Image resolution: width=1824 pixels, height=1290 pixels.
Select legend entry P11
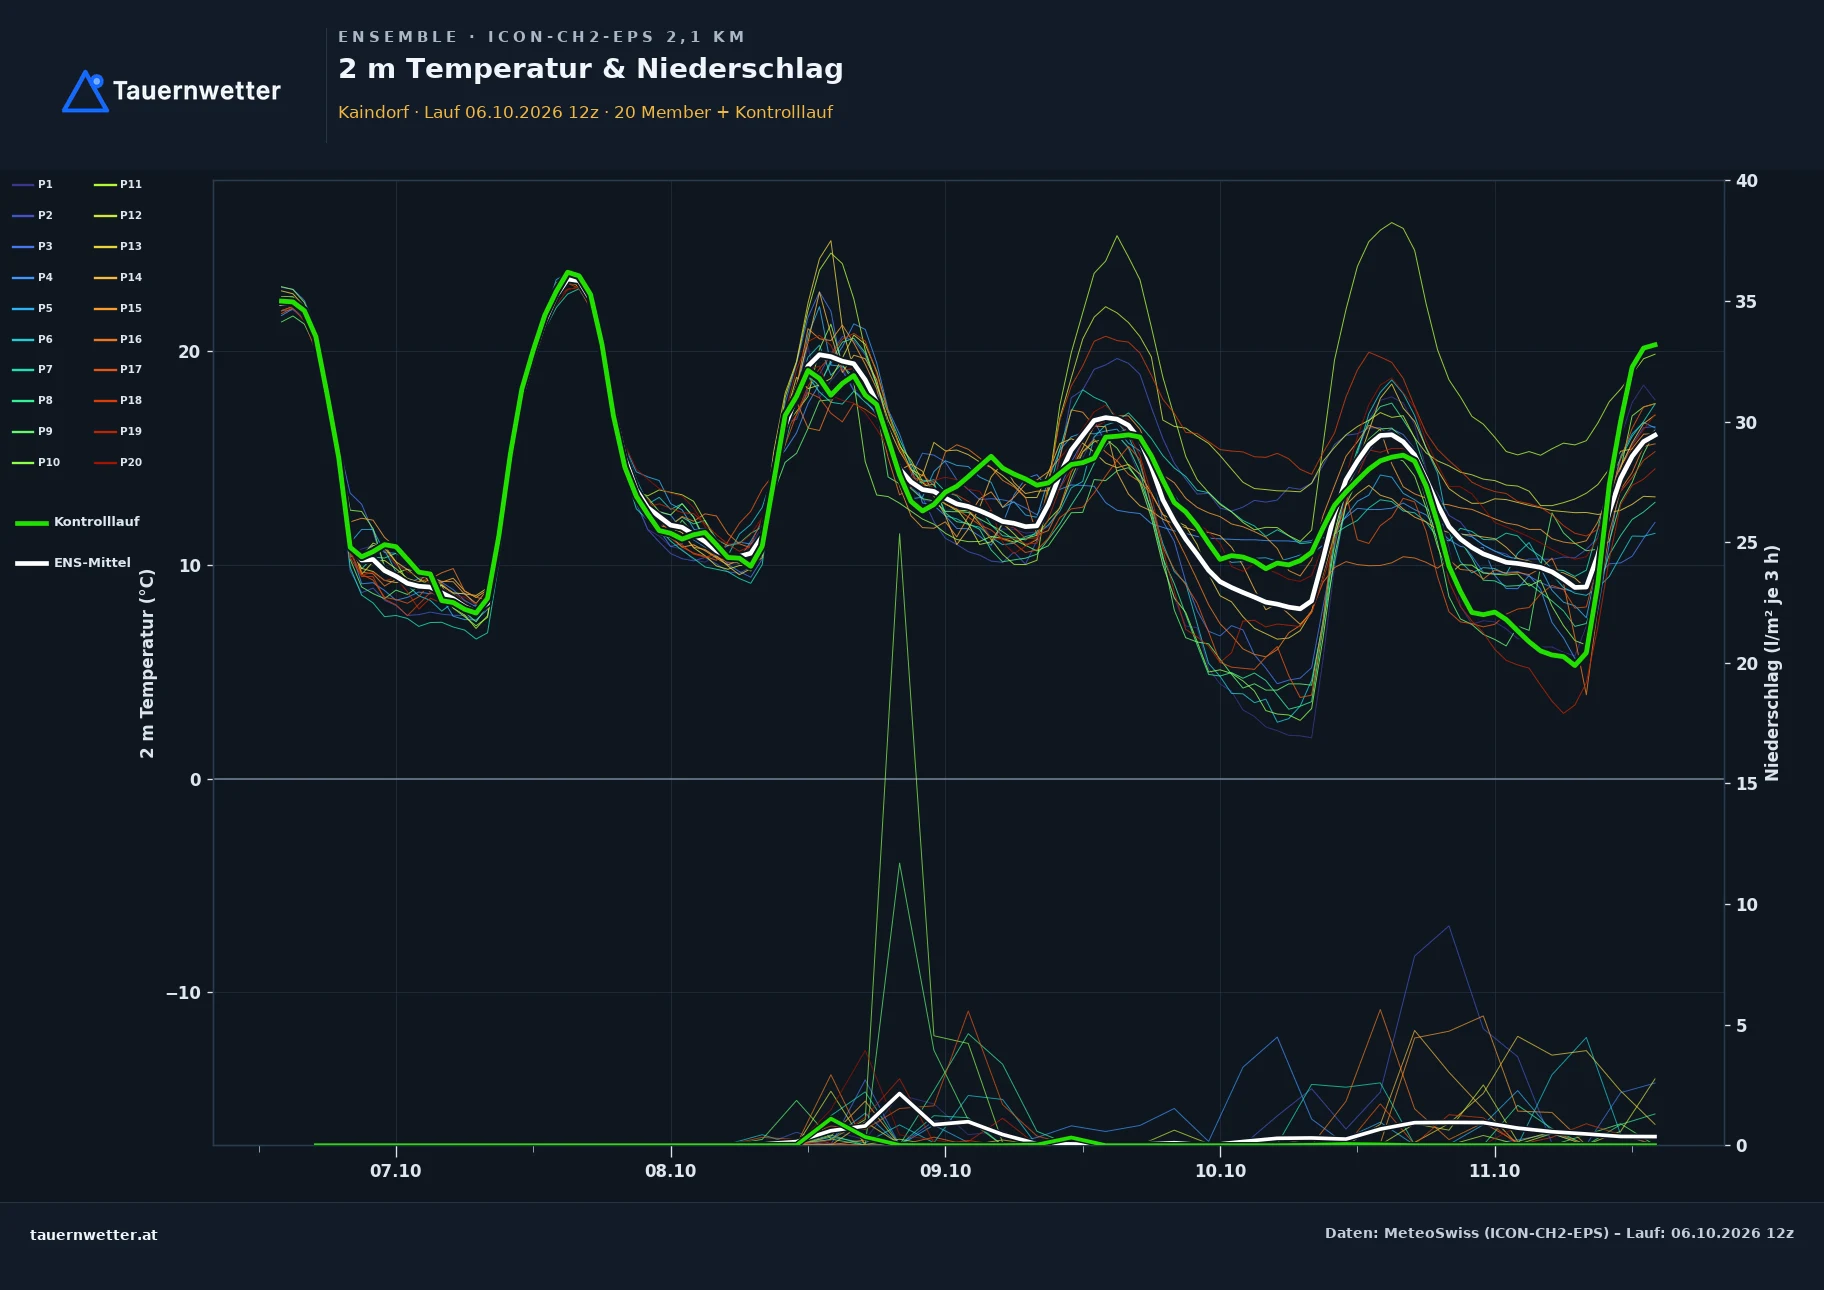(x=118, y=185)
